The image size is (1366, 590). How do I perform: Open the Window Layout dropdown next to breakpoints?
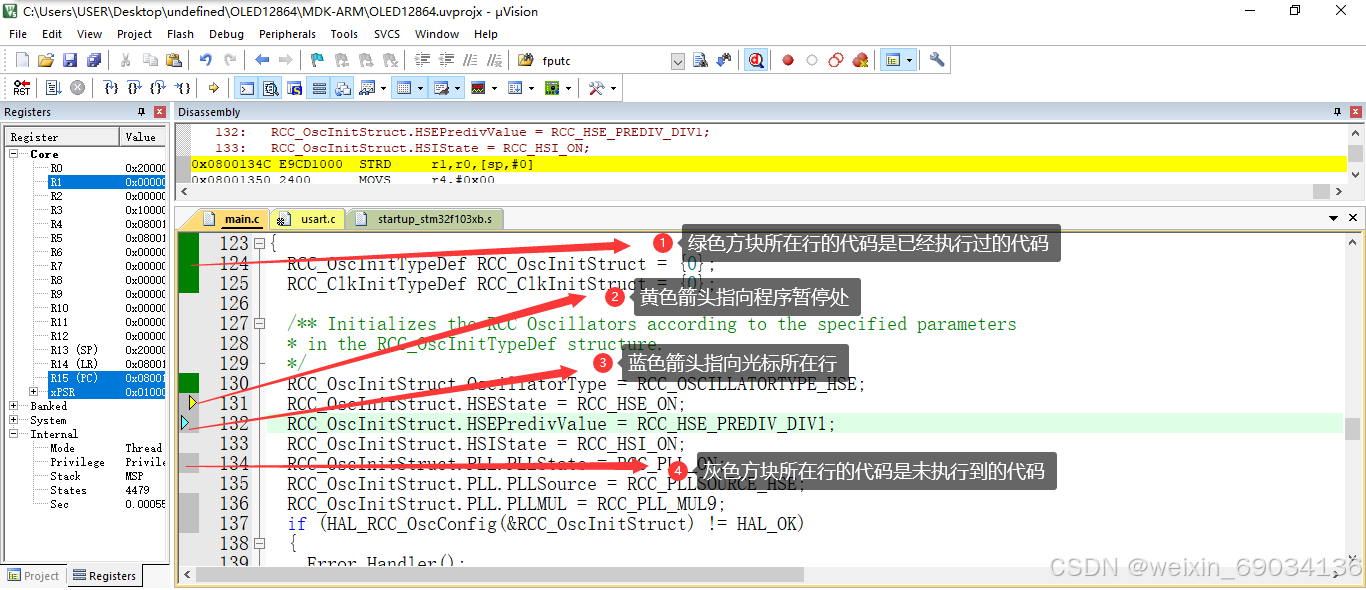click(910, 60)
